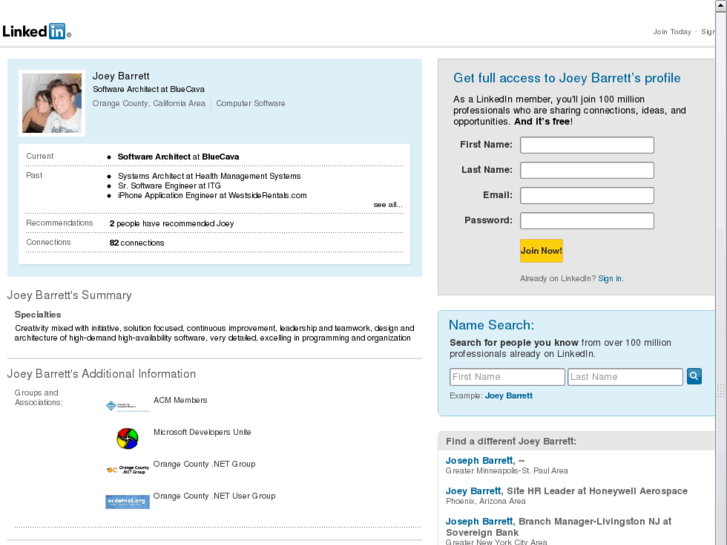
Task: Select Orange County .NET Group name
Action: coord(204,464)
